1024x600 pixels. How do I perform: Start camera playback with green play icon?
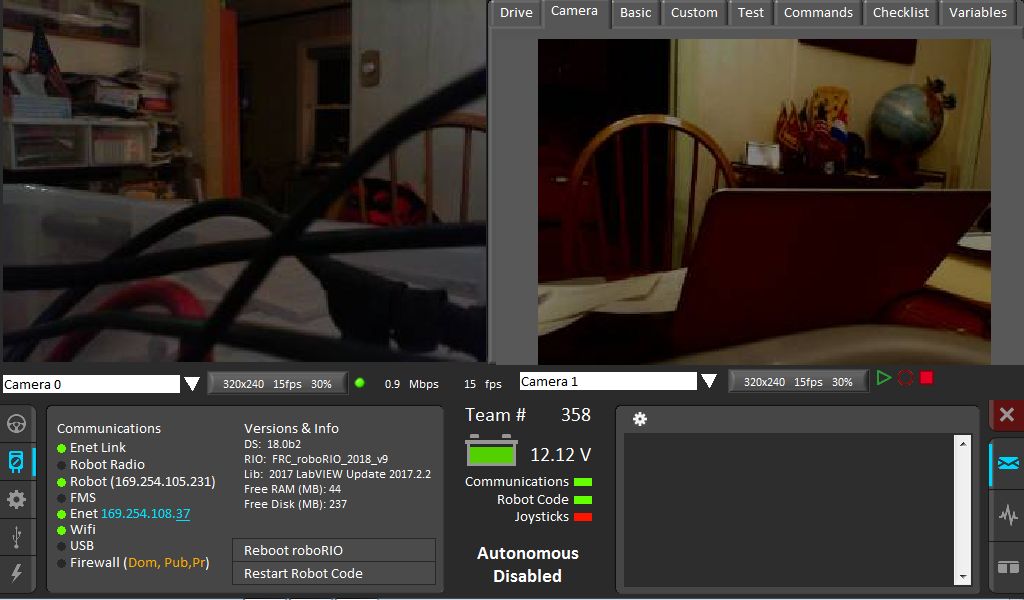click(884, 377)
